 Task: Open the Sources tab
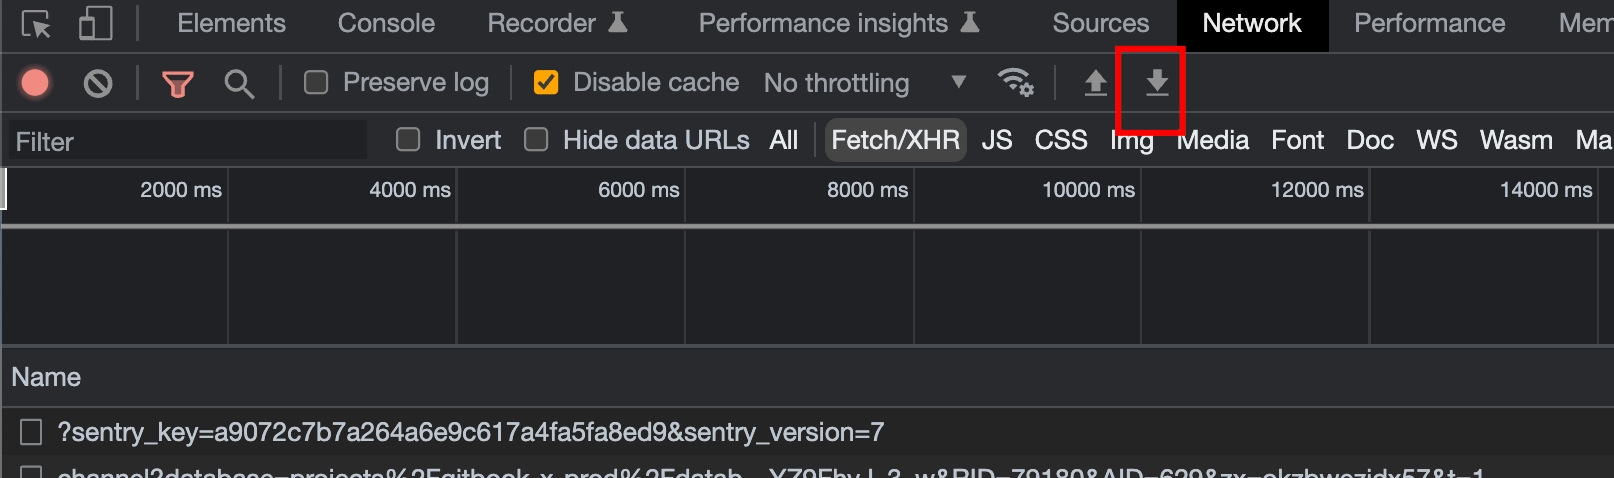click(x=1100, y=24)
